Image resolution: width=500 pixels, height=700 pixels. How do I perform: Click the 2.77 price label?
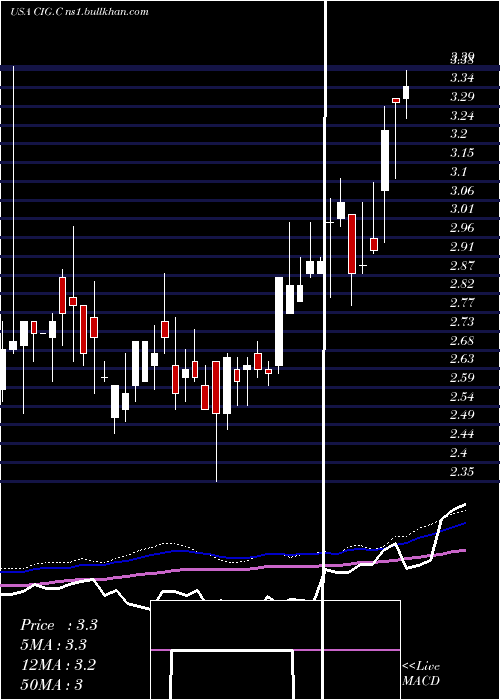click(462, 303)
